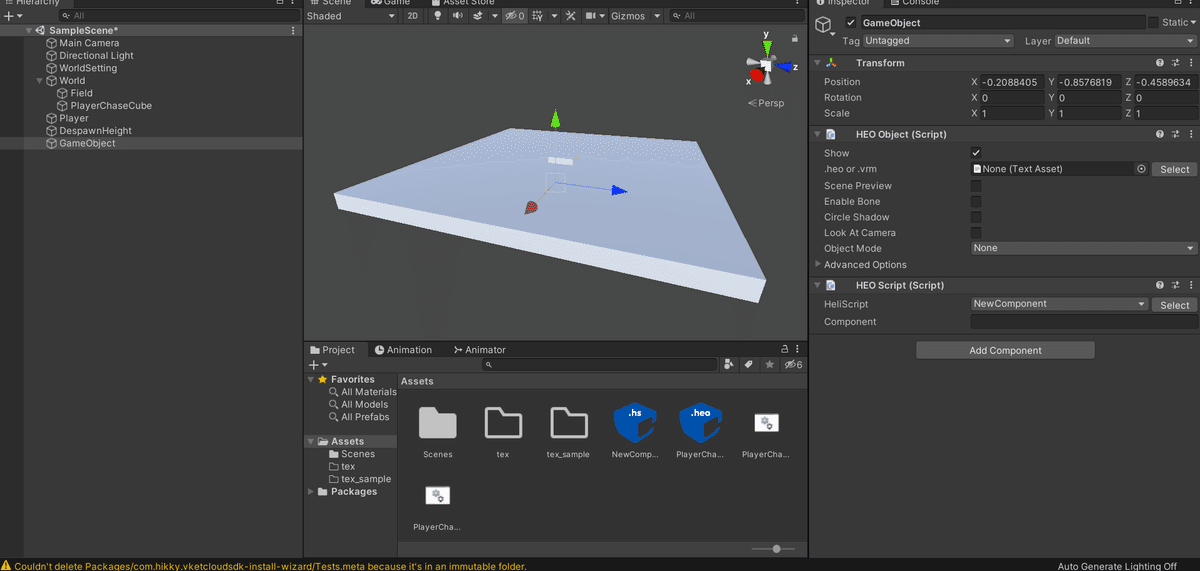1200x571 pixels.
Task: Toggle GameObject active checkbox
Action: coord(851,22)
